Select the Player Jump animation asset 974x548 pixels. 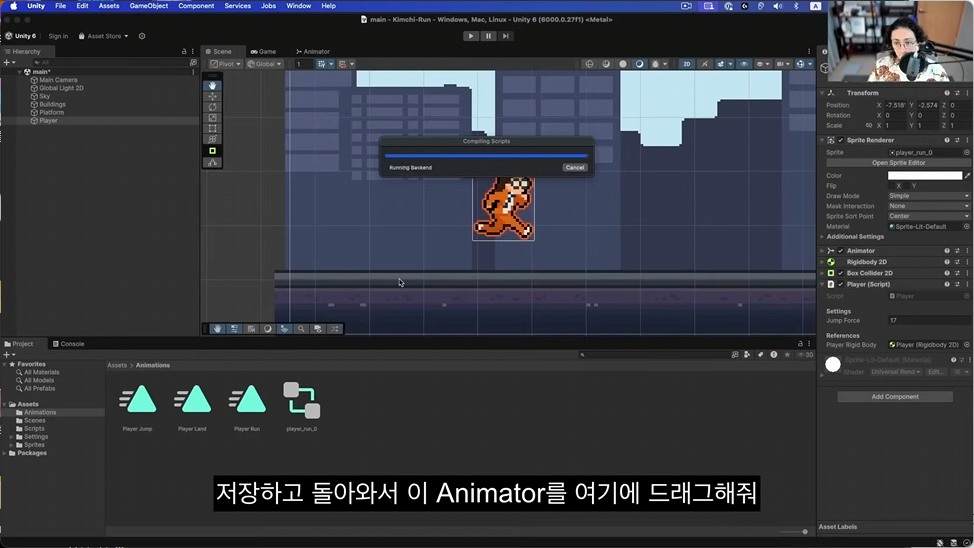137,407
